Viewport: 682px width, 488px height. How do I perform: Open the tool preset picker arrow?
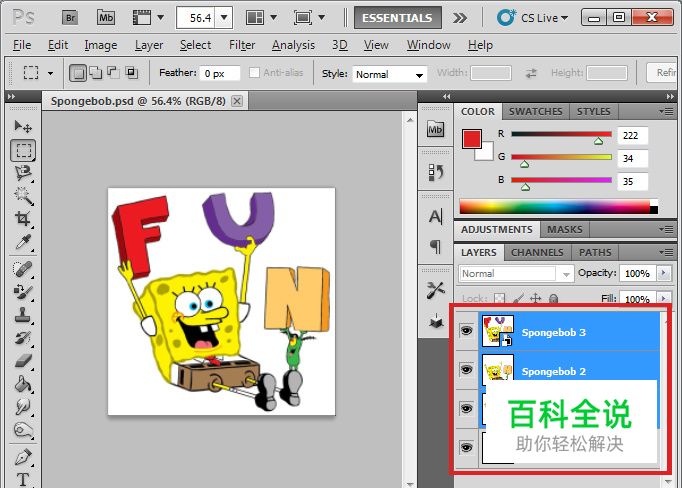tap(50, 73)
